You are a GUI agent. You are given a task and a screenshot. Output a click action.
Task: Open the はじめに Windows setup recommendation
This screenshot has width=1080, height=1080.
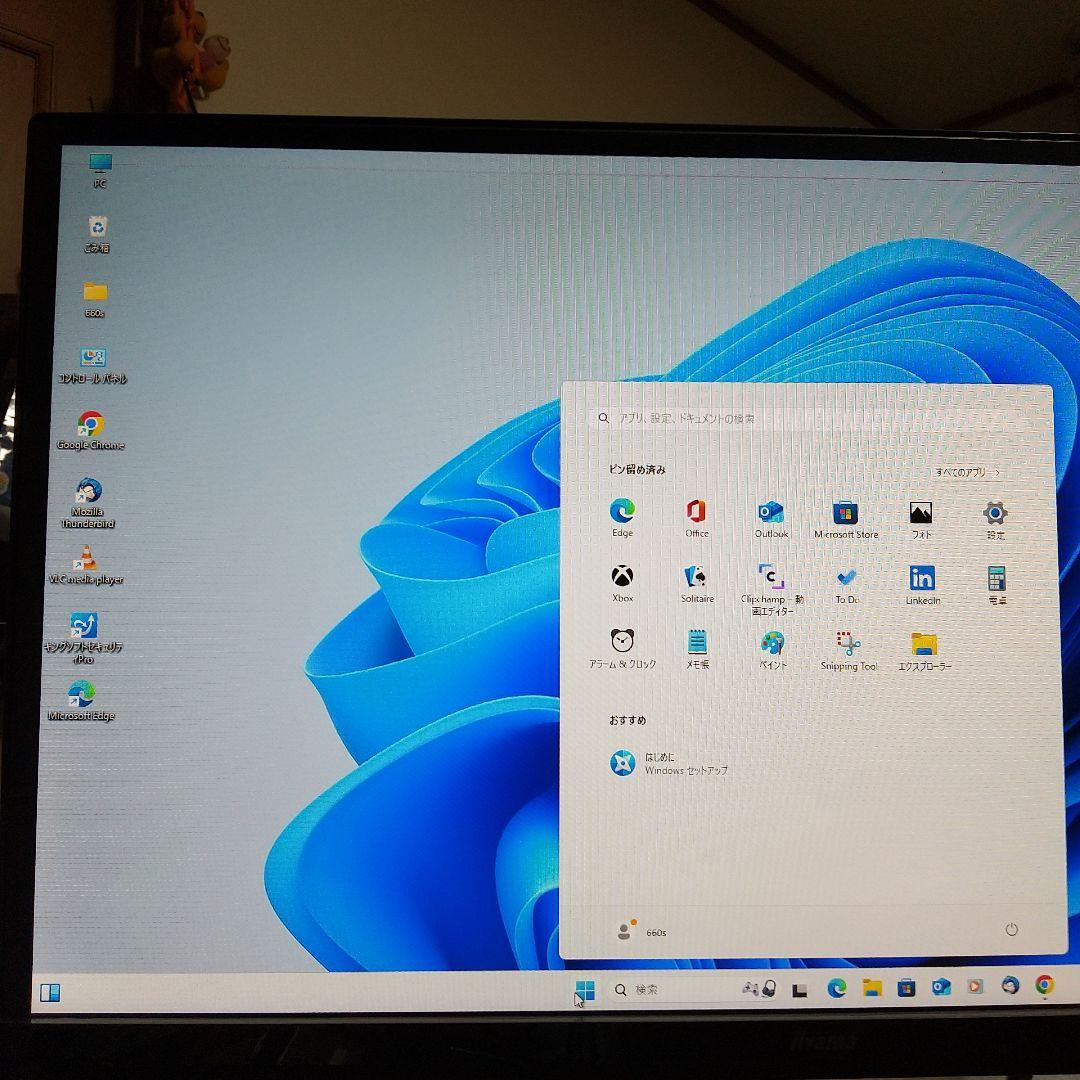coord(668,763)
